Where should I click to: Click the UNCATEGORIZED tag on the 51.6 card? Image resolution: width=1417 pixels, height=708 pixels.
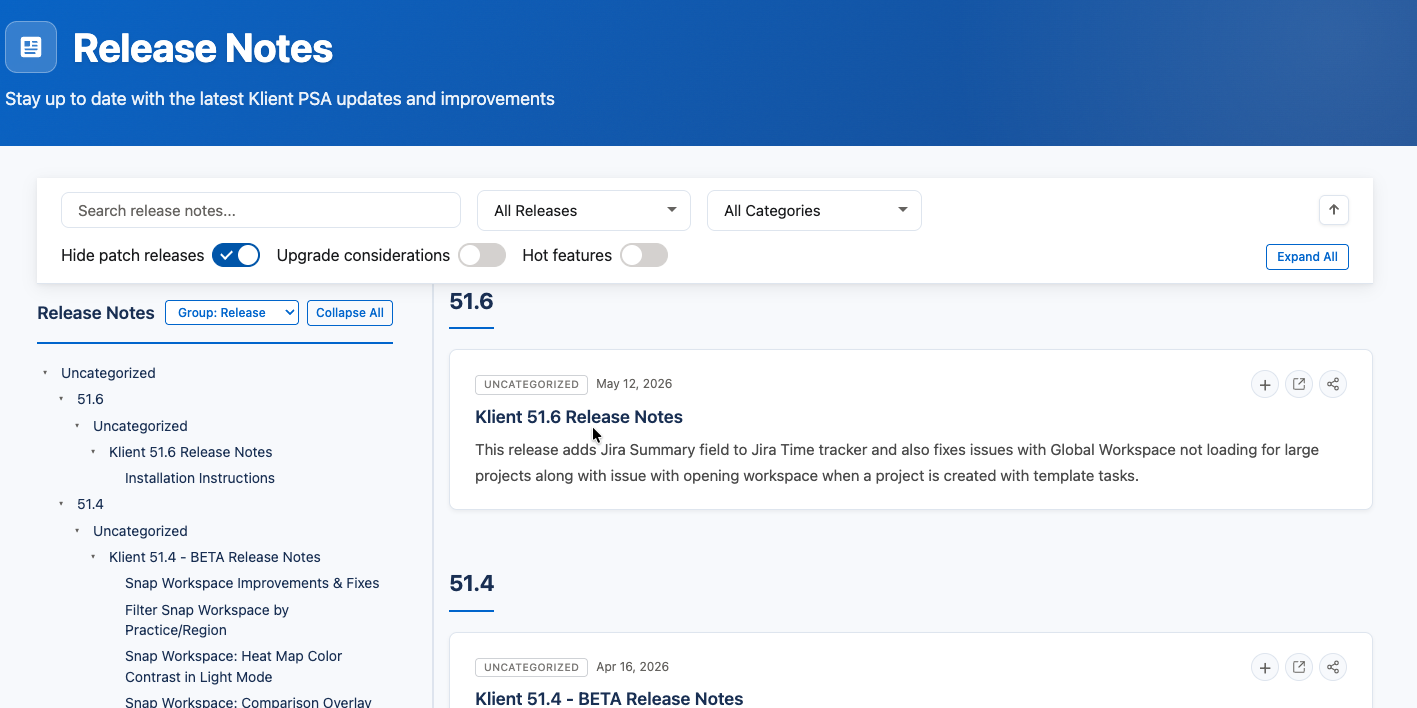tap(531, 384)
